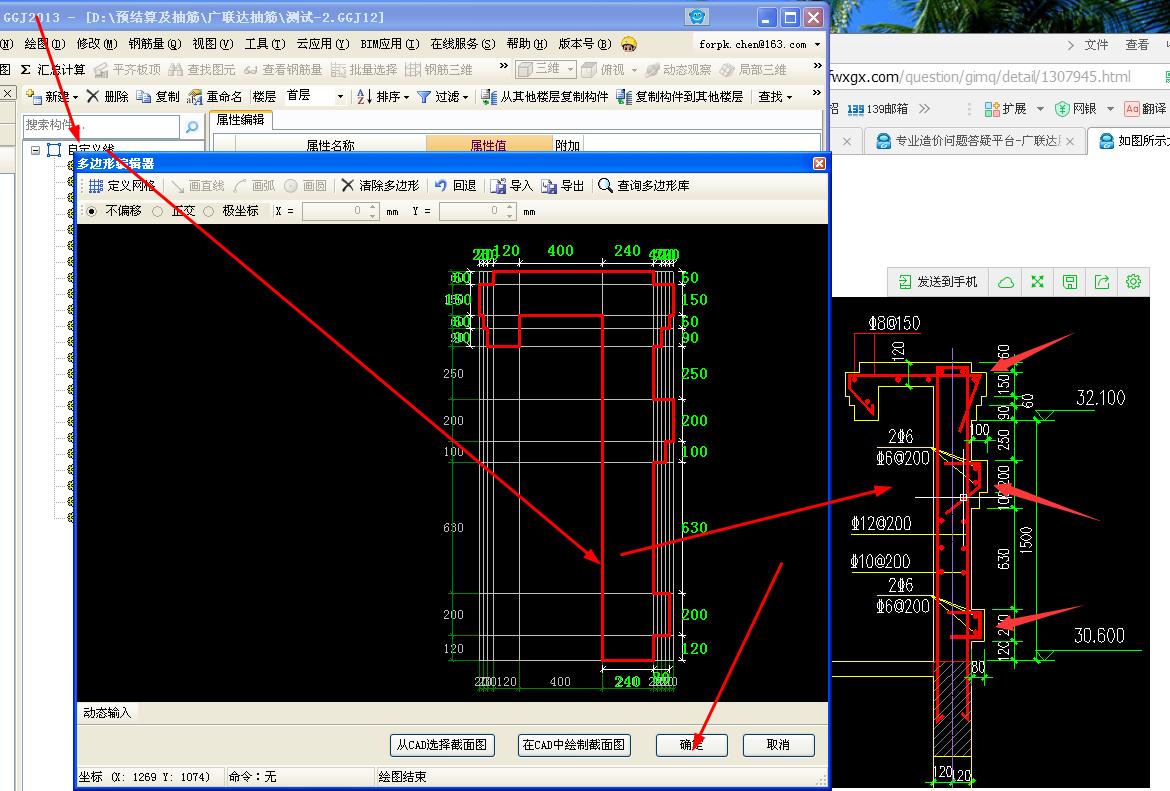This screenshot has height=791, width=1170.
Task: Select the 不偏移 radio button
Action: (x=92, y=211)
